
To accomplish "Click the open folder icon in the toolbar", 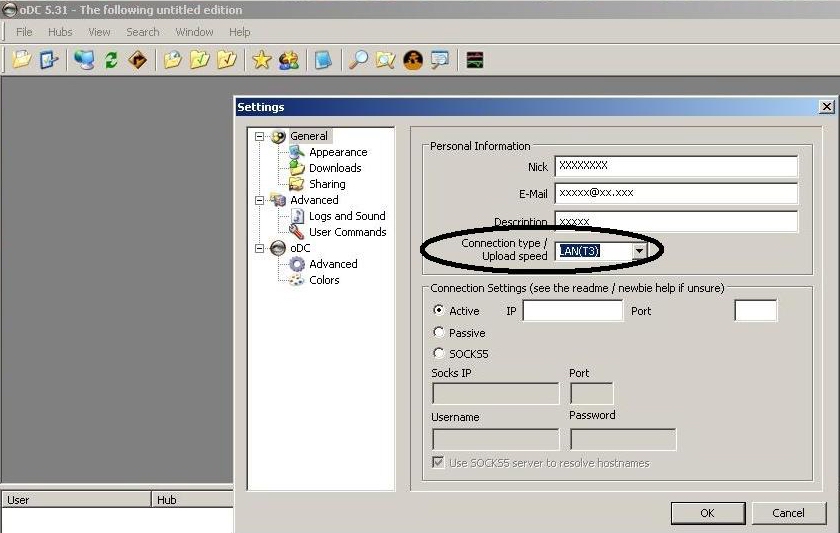I will click(x=21, y=59).
